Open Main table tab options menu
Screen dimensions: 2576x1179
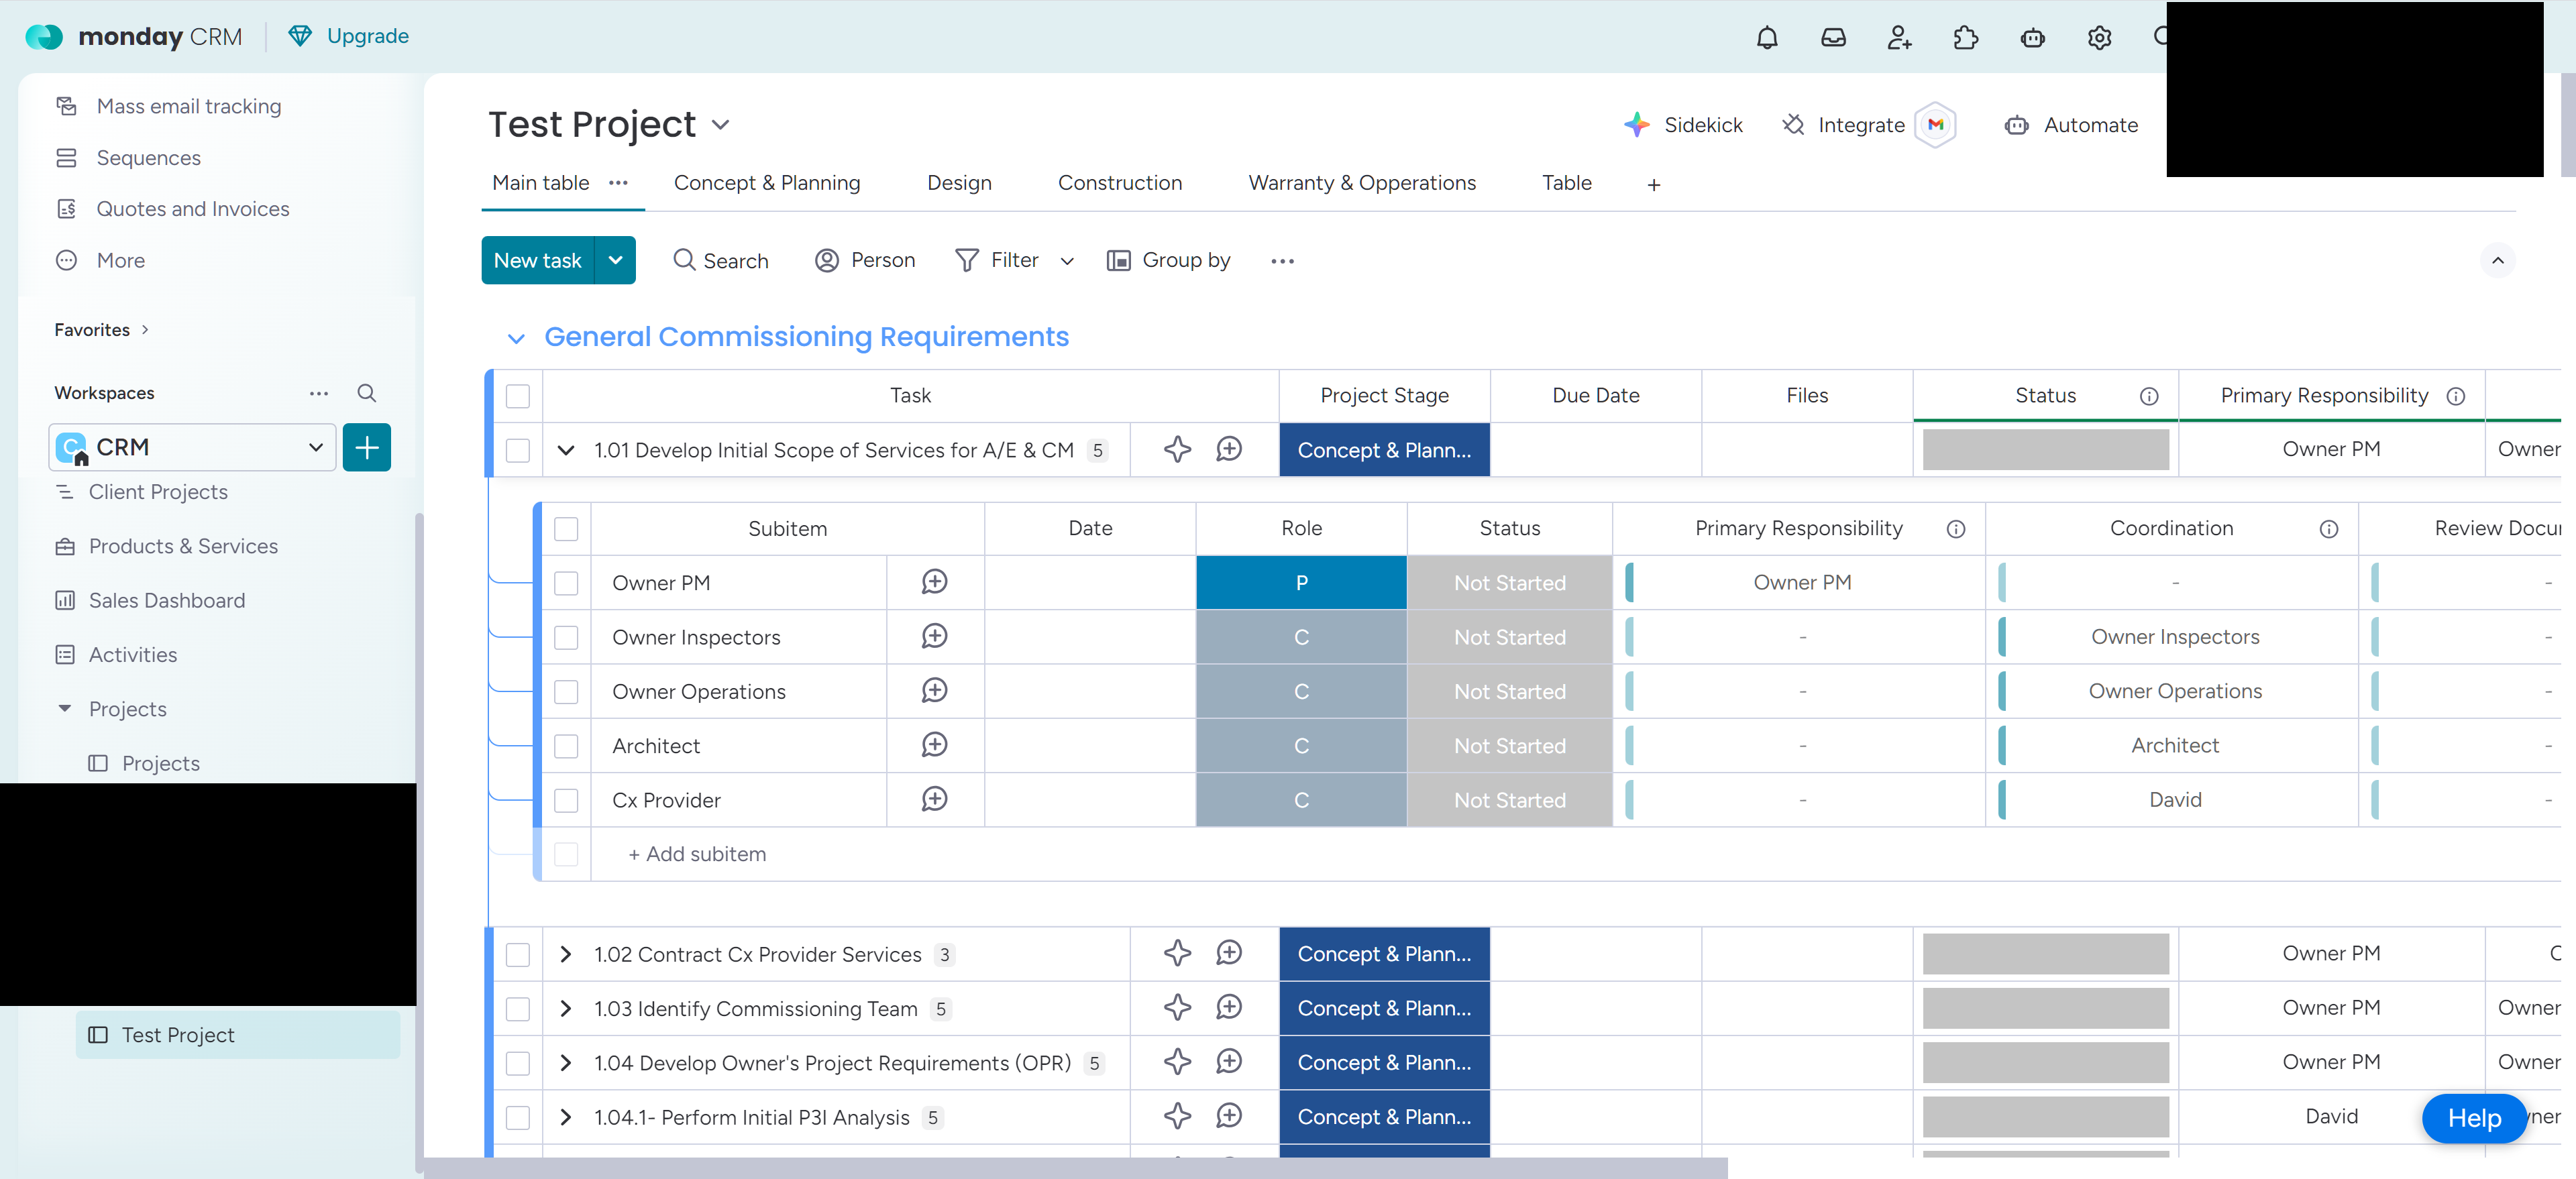[x=618, y=183]
